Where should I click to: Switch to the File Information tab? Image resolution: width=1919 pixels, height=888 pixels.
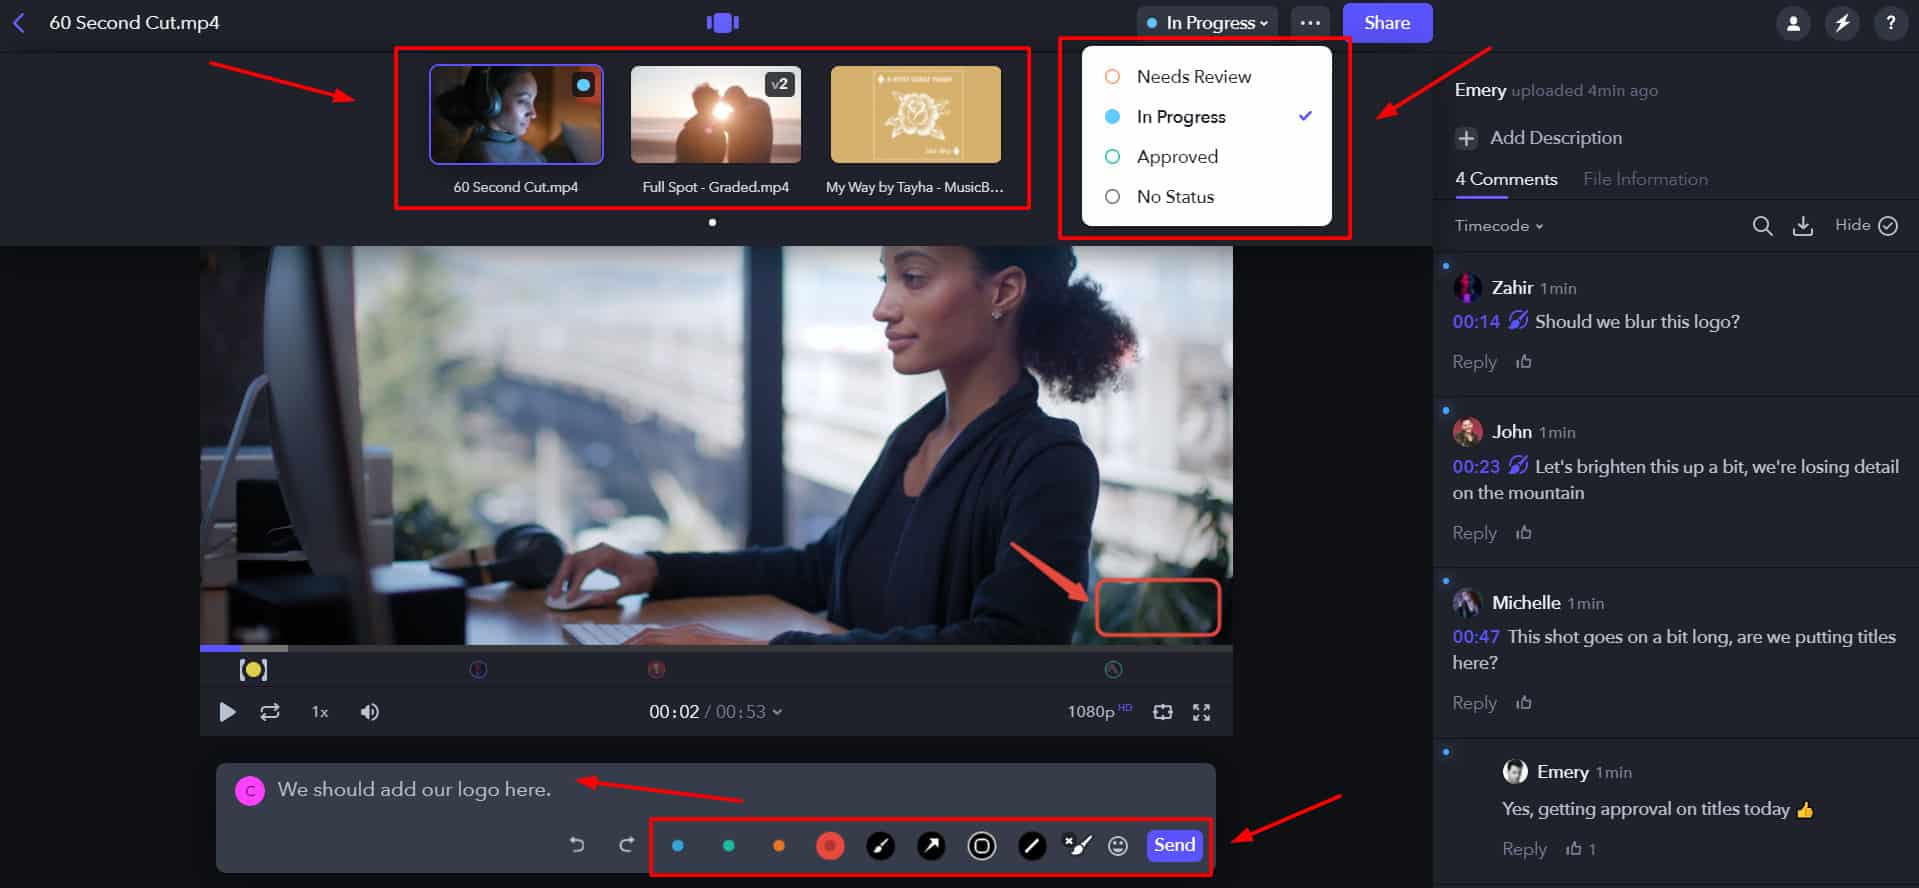[1645, 179]
